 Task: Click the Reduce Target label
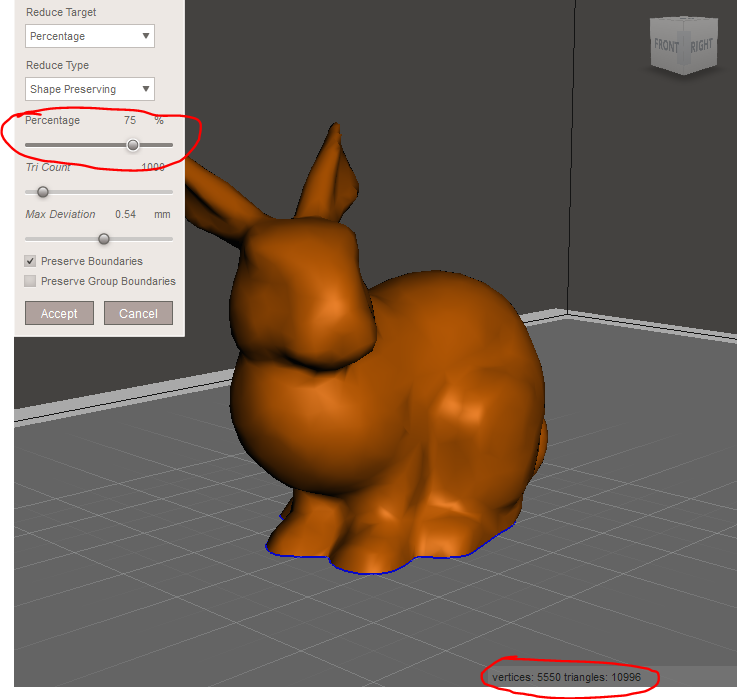(61, 12)
